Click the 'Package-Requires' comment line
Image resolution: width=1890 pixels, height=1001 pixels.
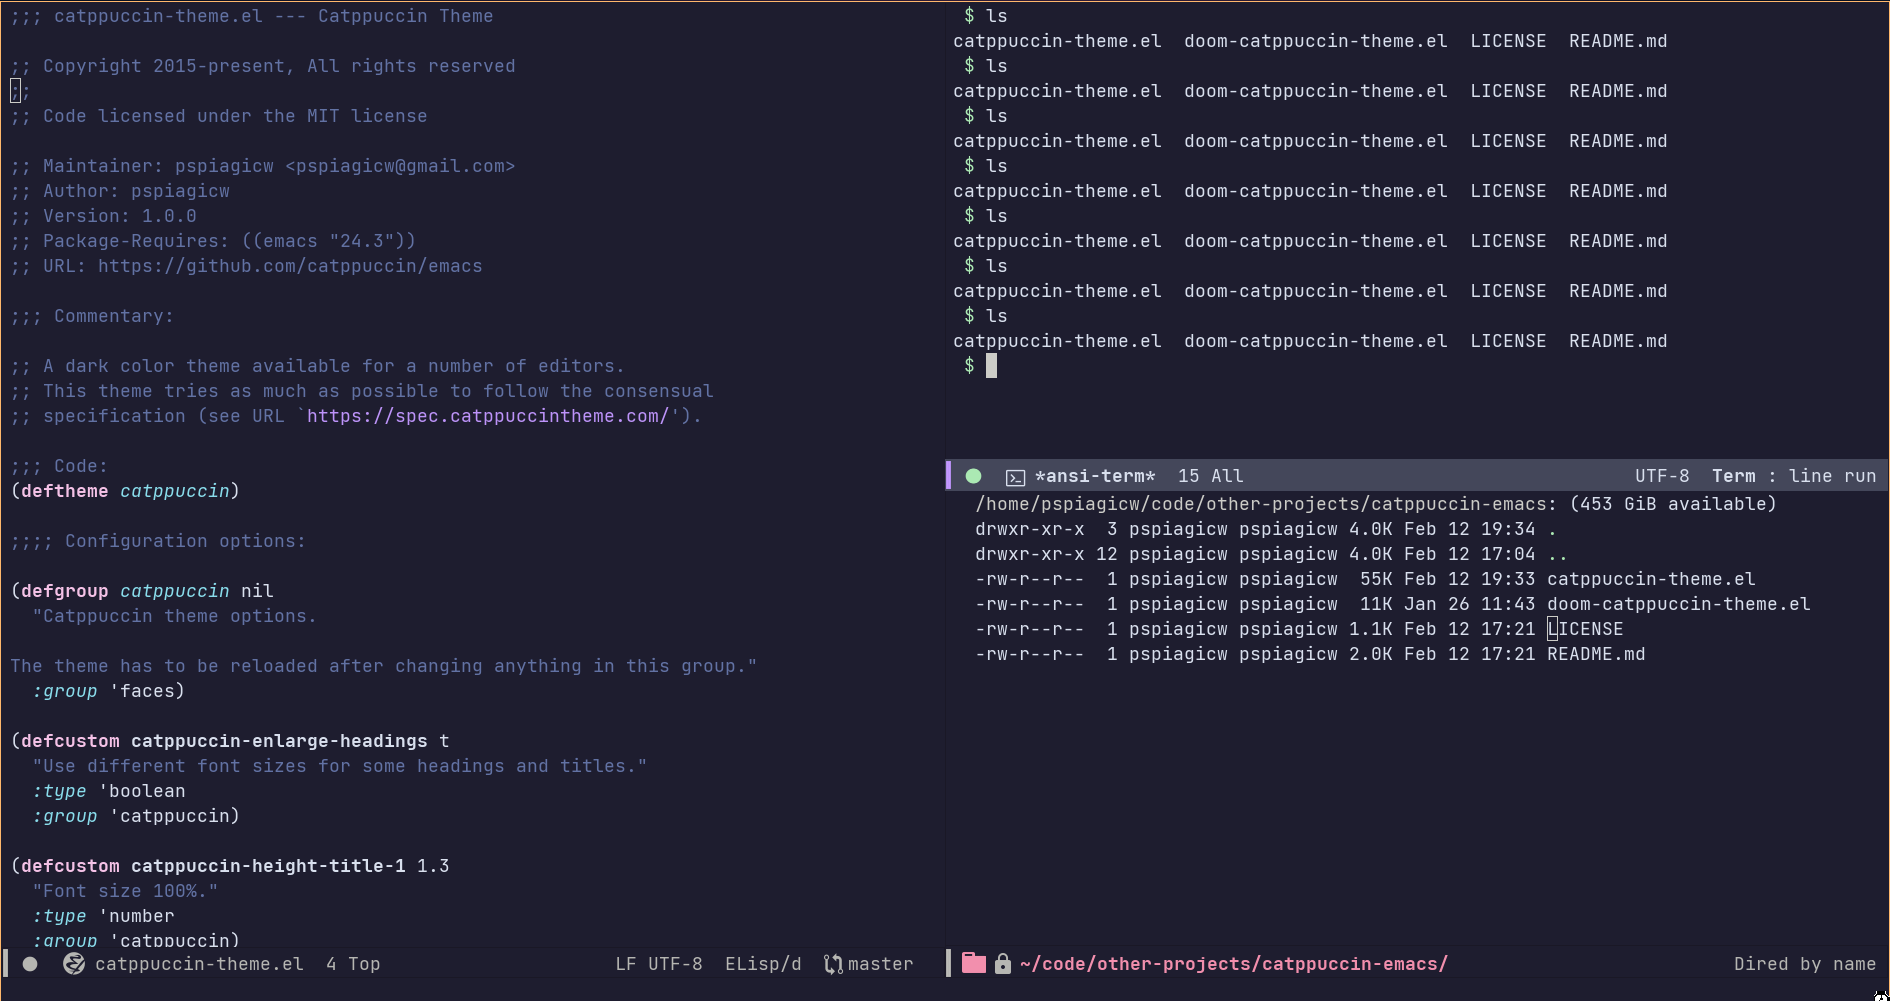(213, 241)
